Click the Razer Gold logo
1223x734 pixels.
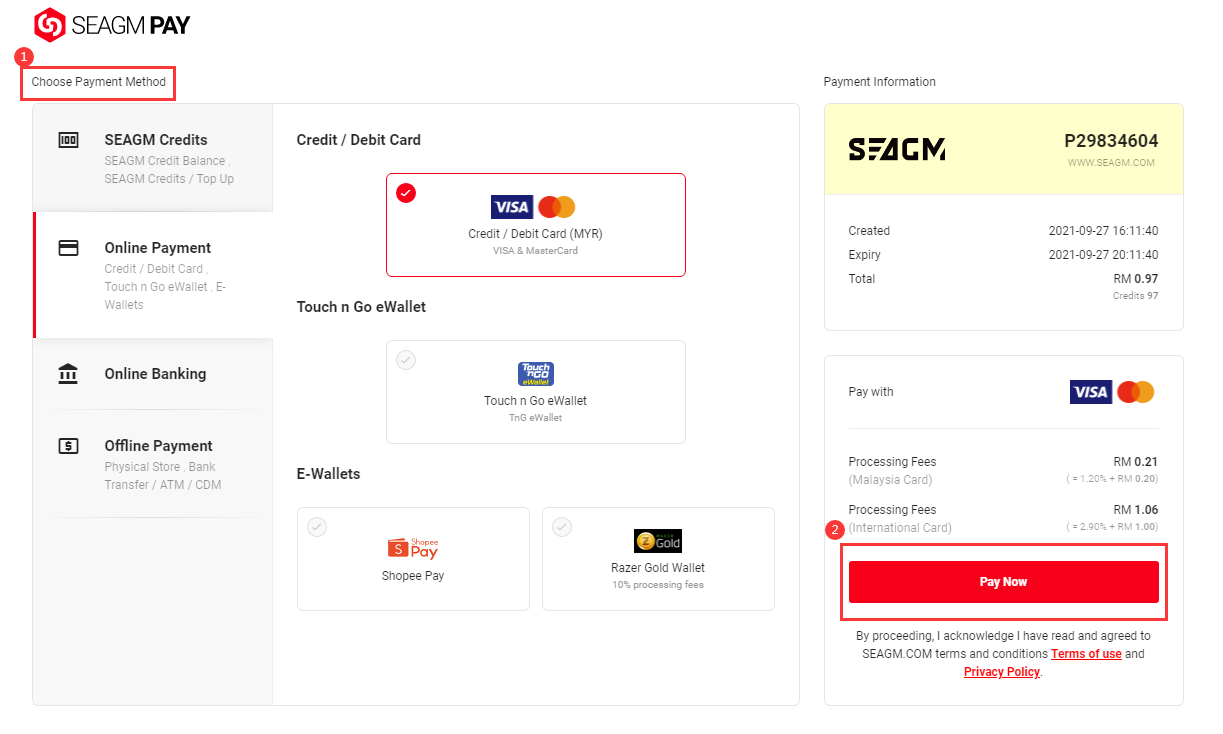coord(658,541)
